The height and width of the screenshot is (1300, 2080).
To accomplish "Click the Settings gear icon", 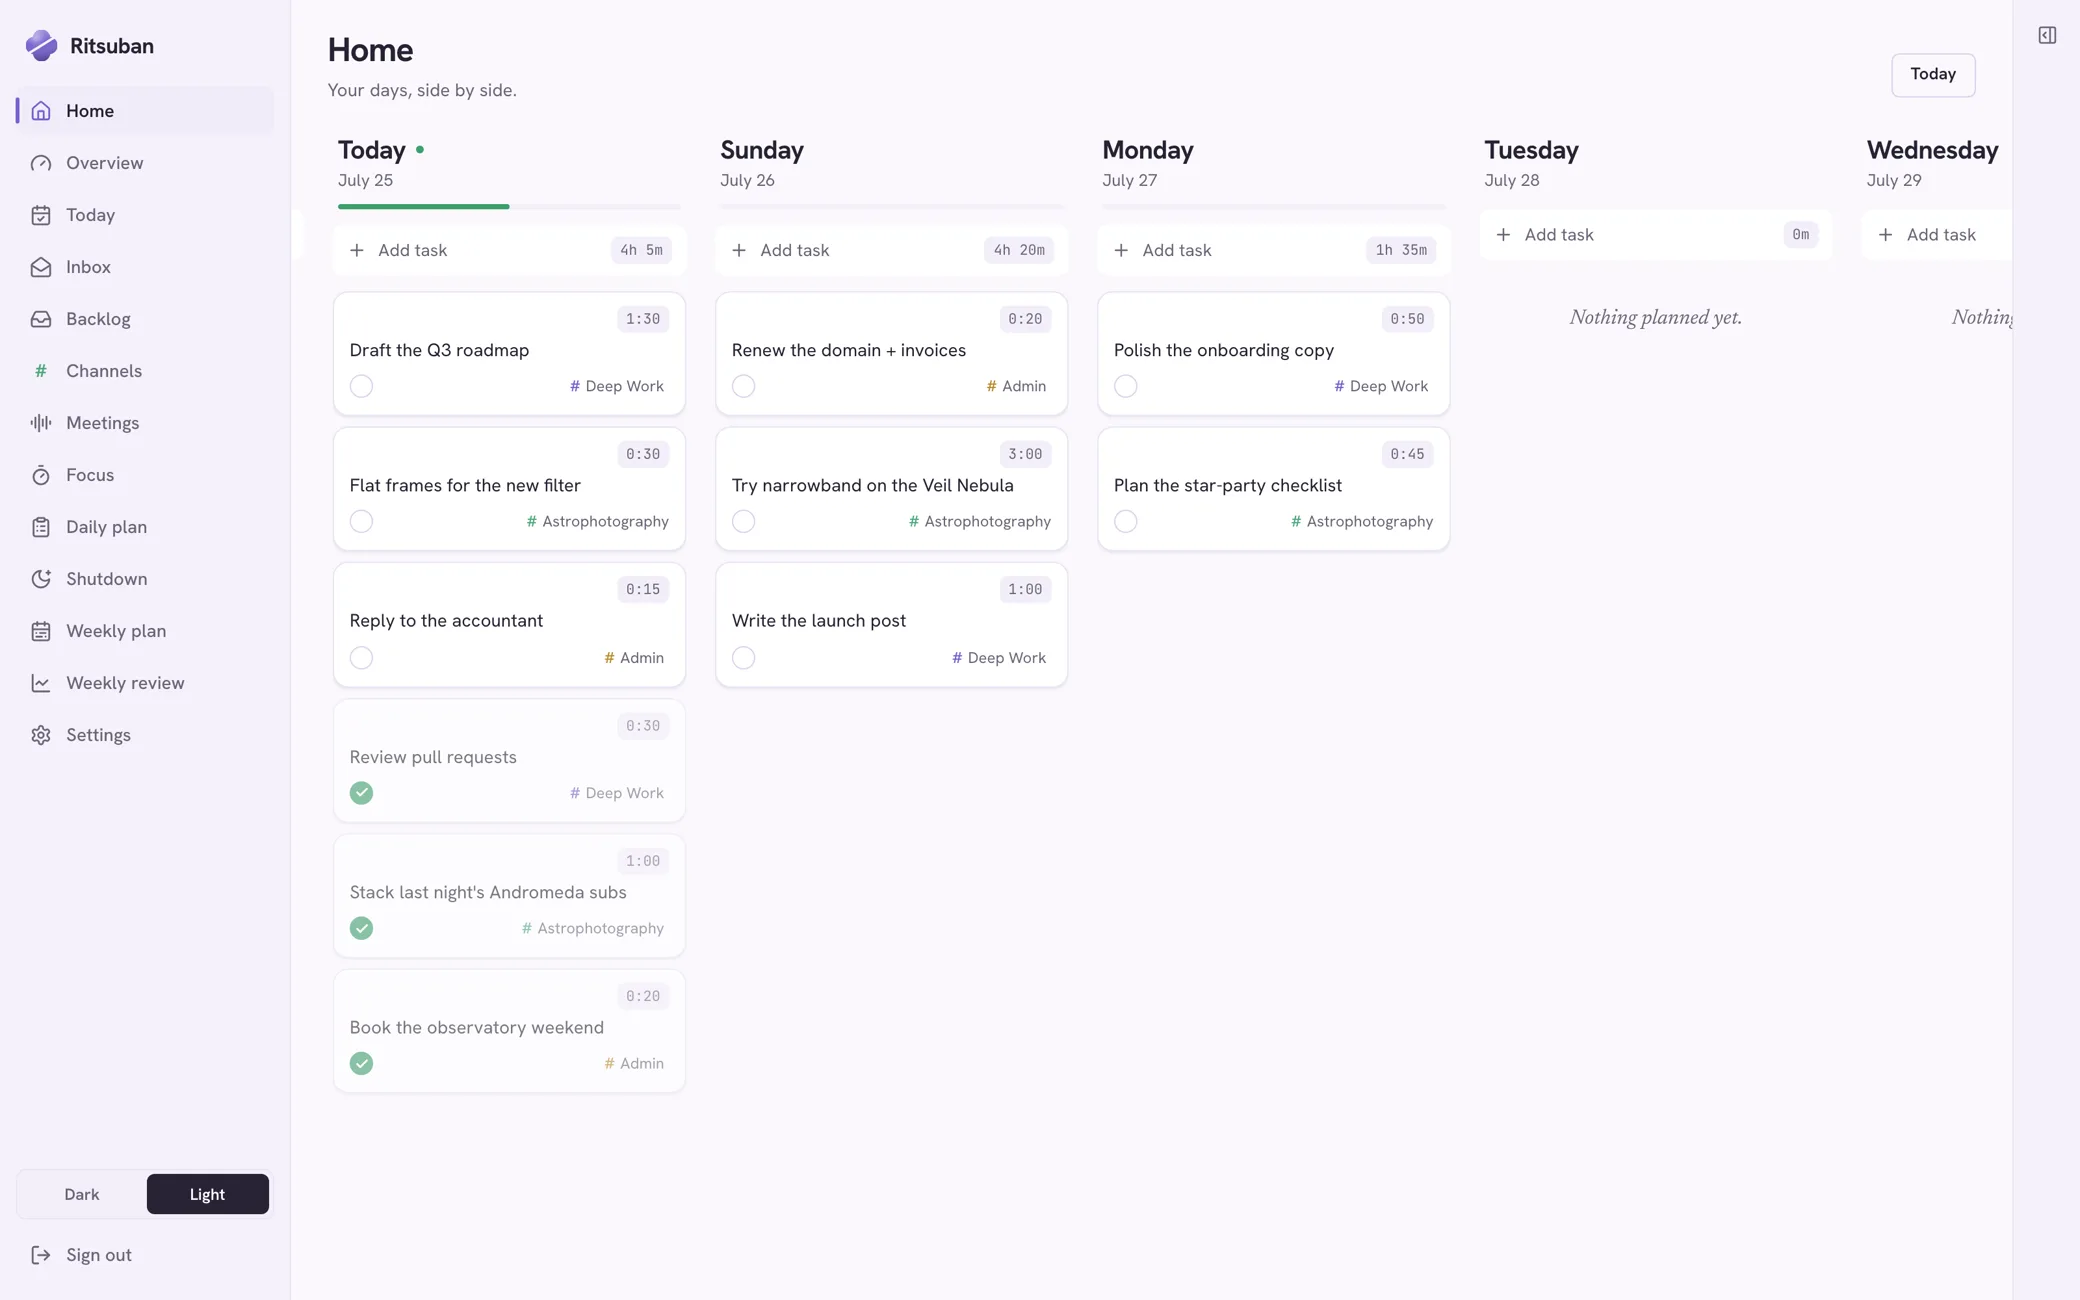I will [x=41, y=735].
